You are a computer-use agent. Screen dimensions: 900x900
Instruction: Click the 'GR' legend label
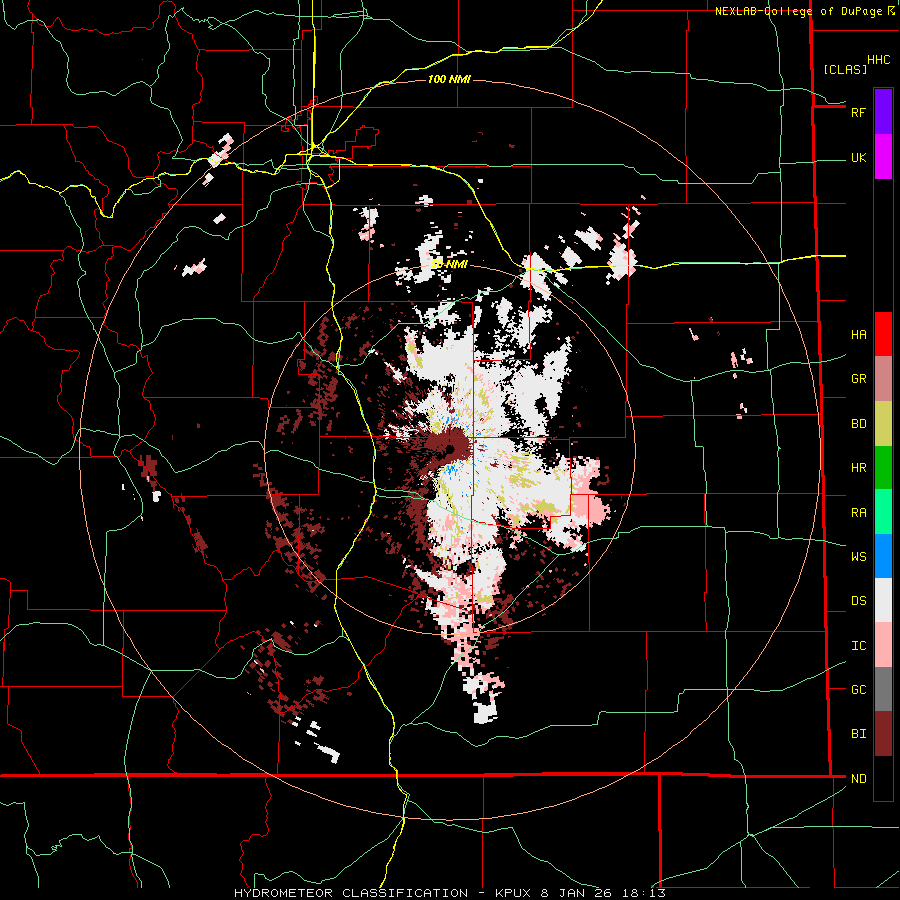point(858,379)
